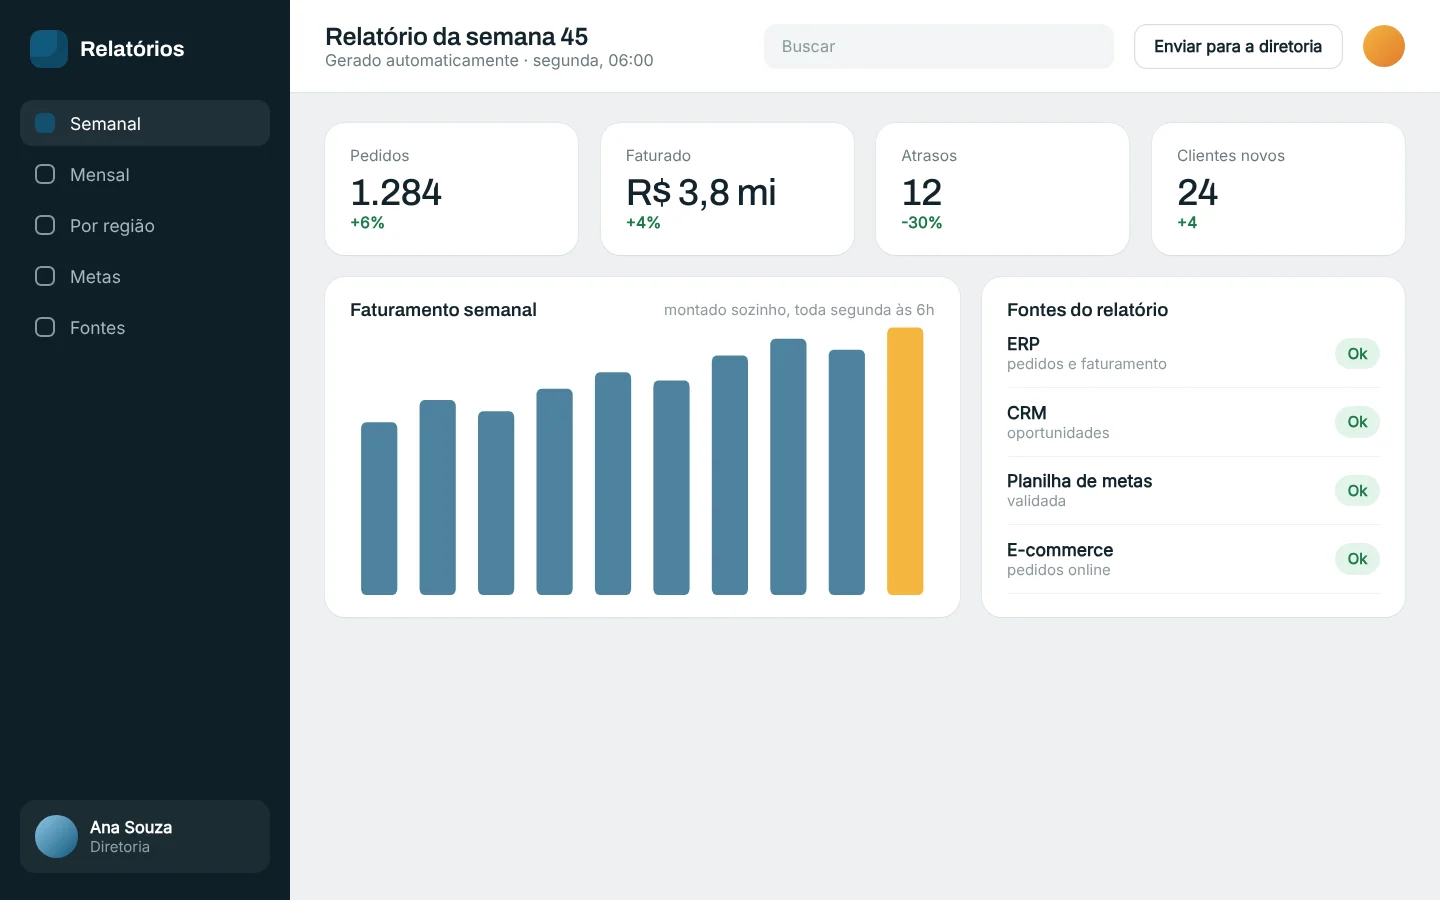Switch to the Mensal report
The height and width of the screenshot is (900, 1440).
pyautogui.click(x=145, y=174)
